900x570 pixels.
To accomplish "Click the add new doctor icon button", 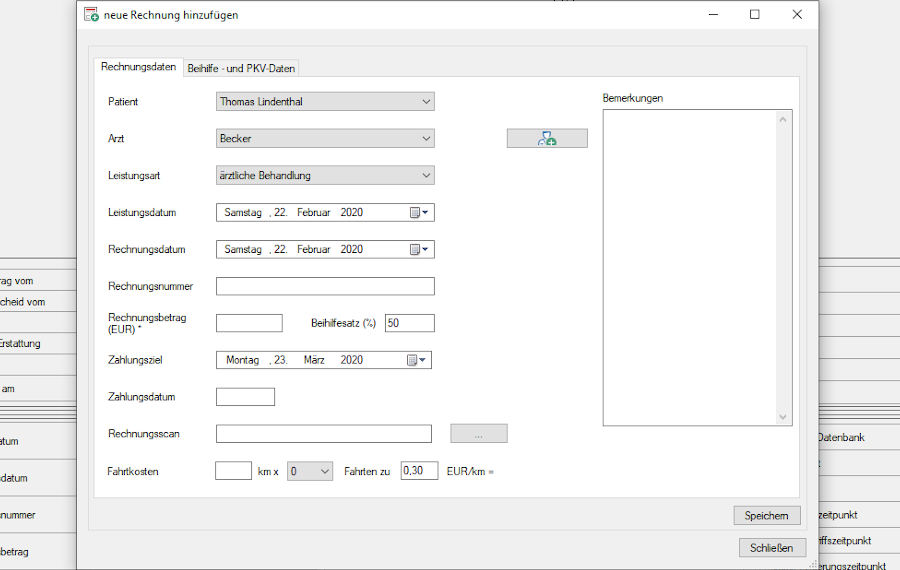I will pyautogui.click(x=547, y=139).
